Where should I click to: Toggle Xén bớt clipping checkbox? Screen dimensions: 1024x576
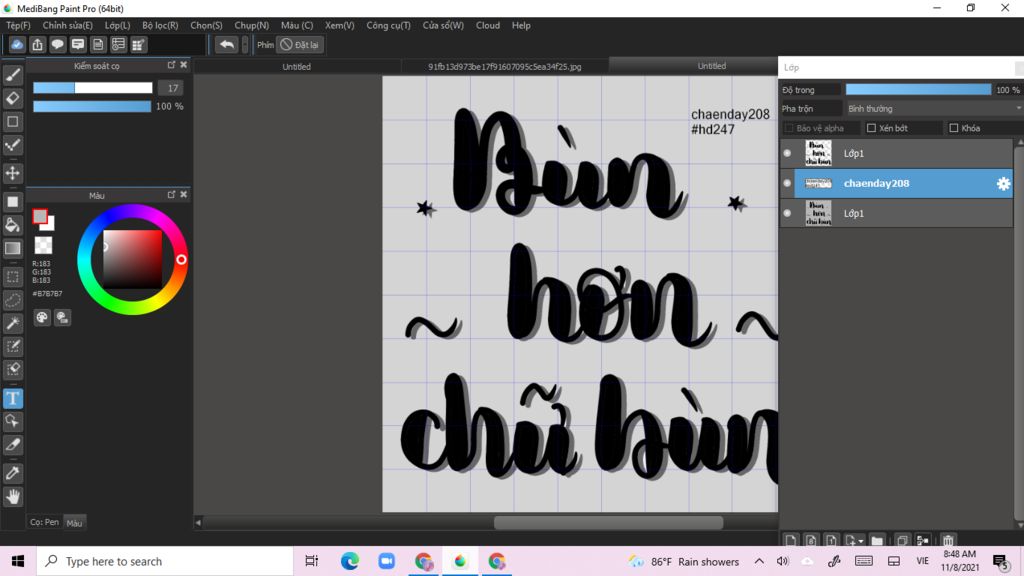[871, 128]
